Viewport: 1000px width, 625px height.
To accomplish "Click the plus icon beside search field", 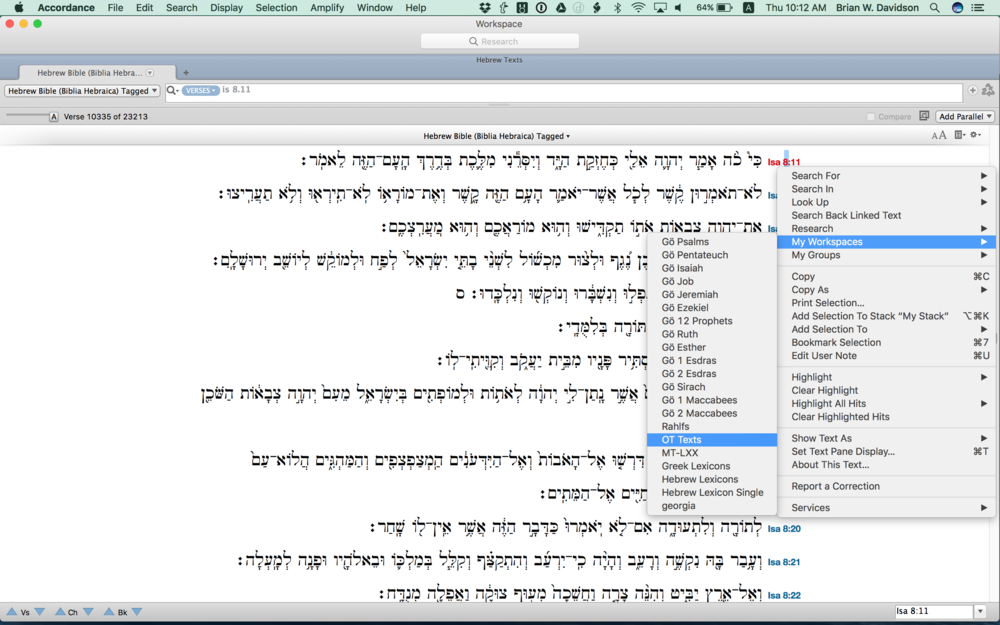I will [x=972, y=90].
